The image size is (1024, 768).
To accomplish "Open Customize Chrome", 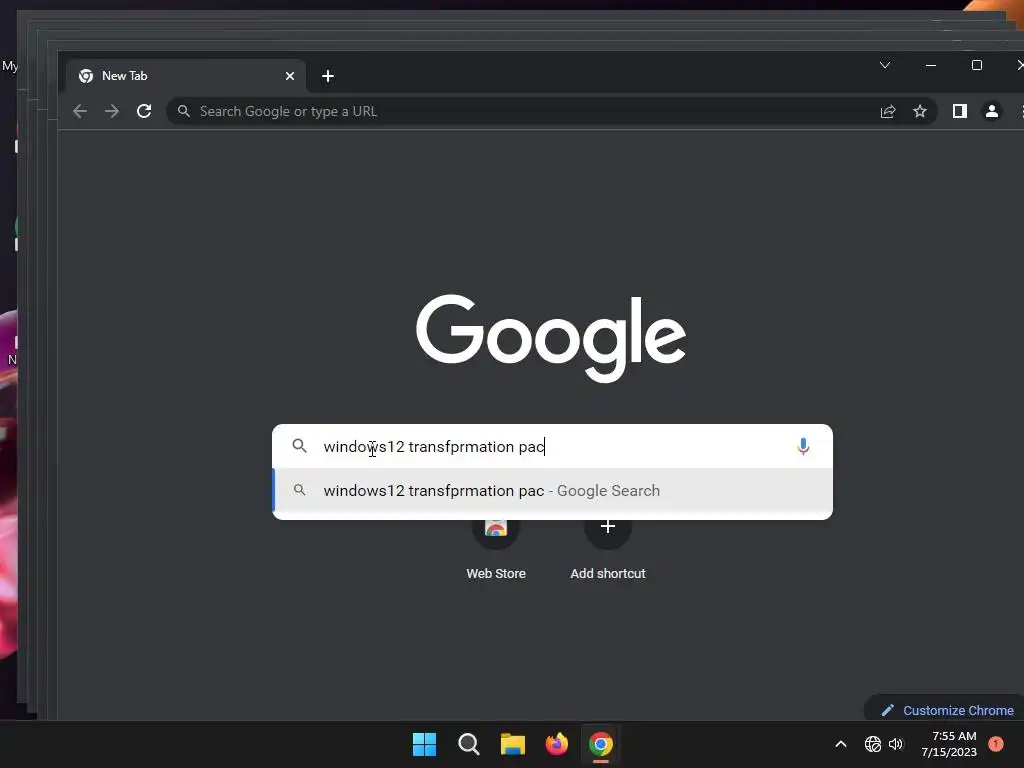I will 947,710.
